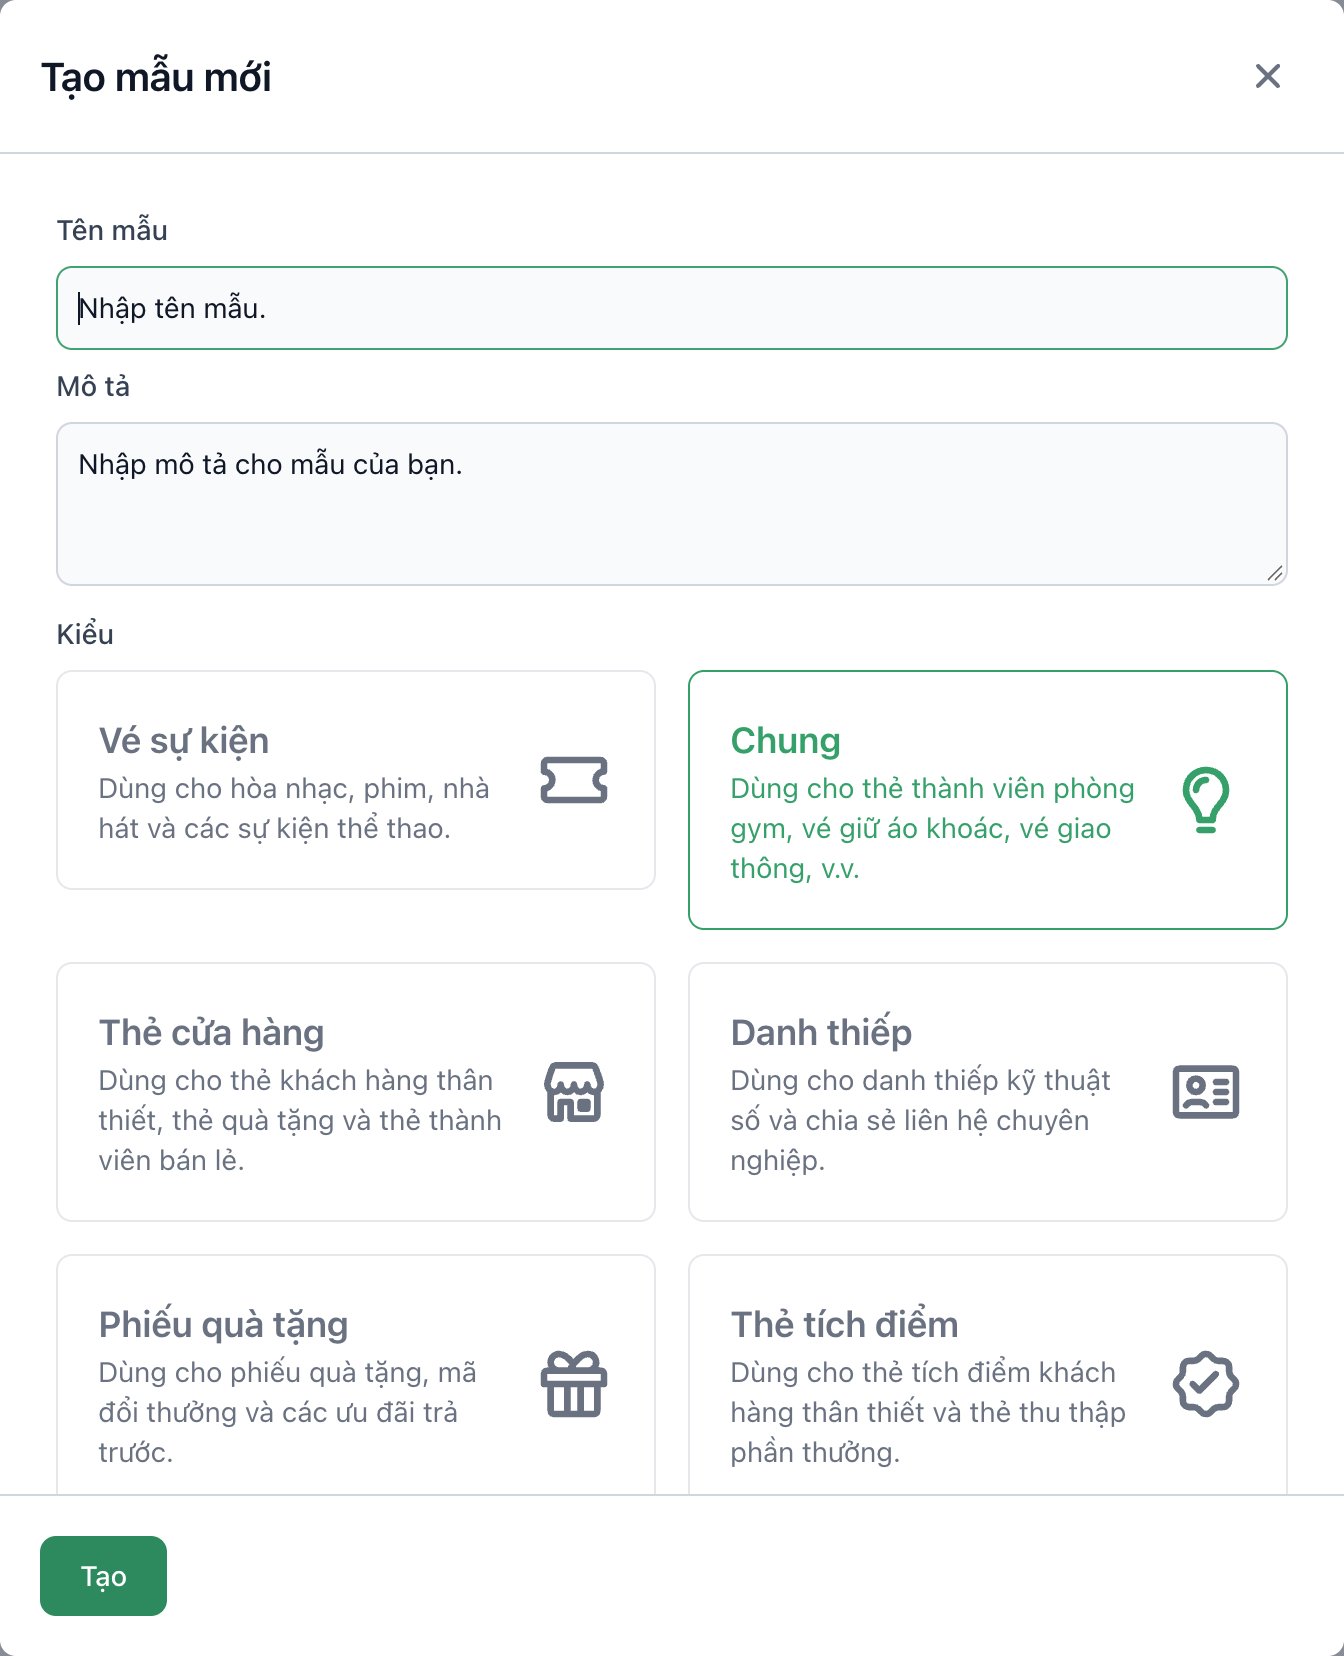Click the ID card icon for Danh thiếp
Viewport: 1344px width, 1656px height.
point(1206,1092)
